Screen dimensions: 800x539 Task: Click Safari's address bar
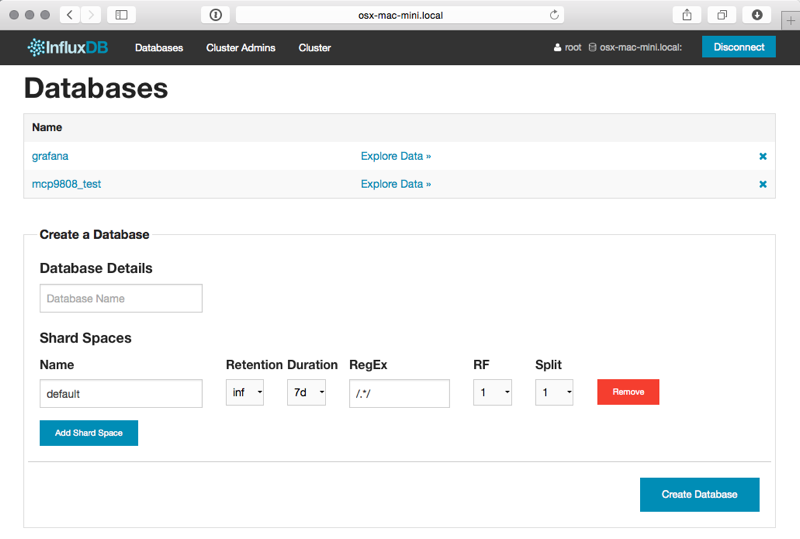pyautogui.click(x=400, y=15)
